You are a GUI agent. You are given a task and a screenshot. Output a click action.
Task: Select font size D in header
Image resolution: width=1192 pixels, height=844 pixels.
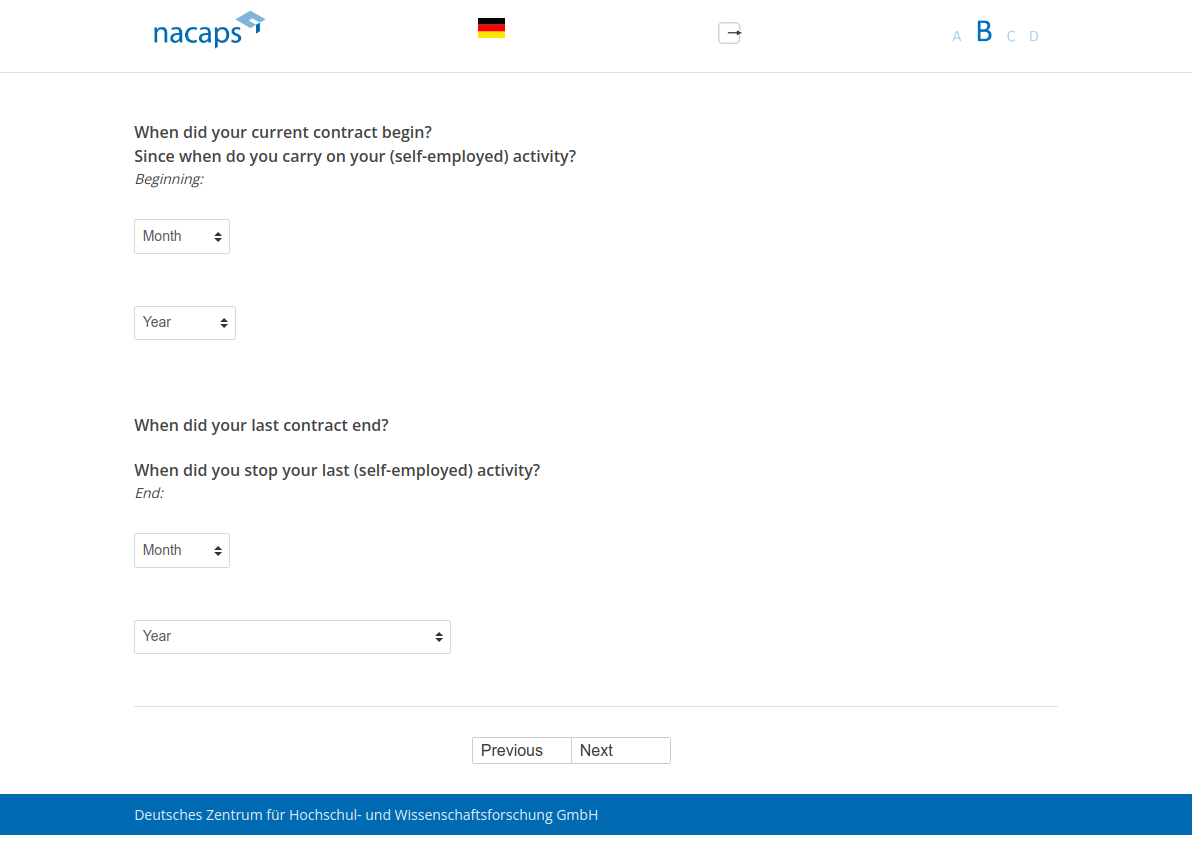click(1034, 37)
